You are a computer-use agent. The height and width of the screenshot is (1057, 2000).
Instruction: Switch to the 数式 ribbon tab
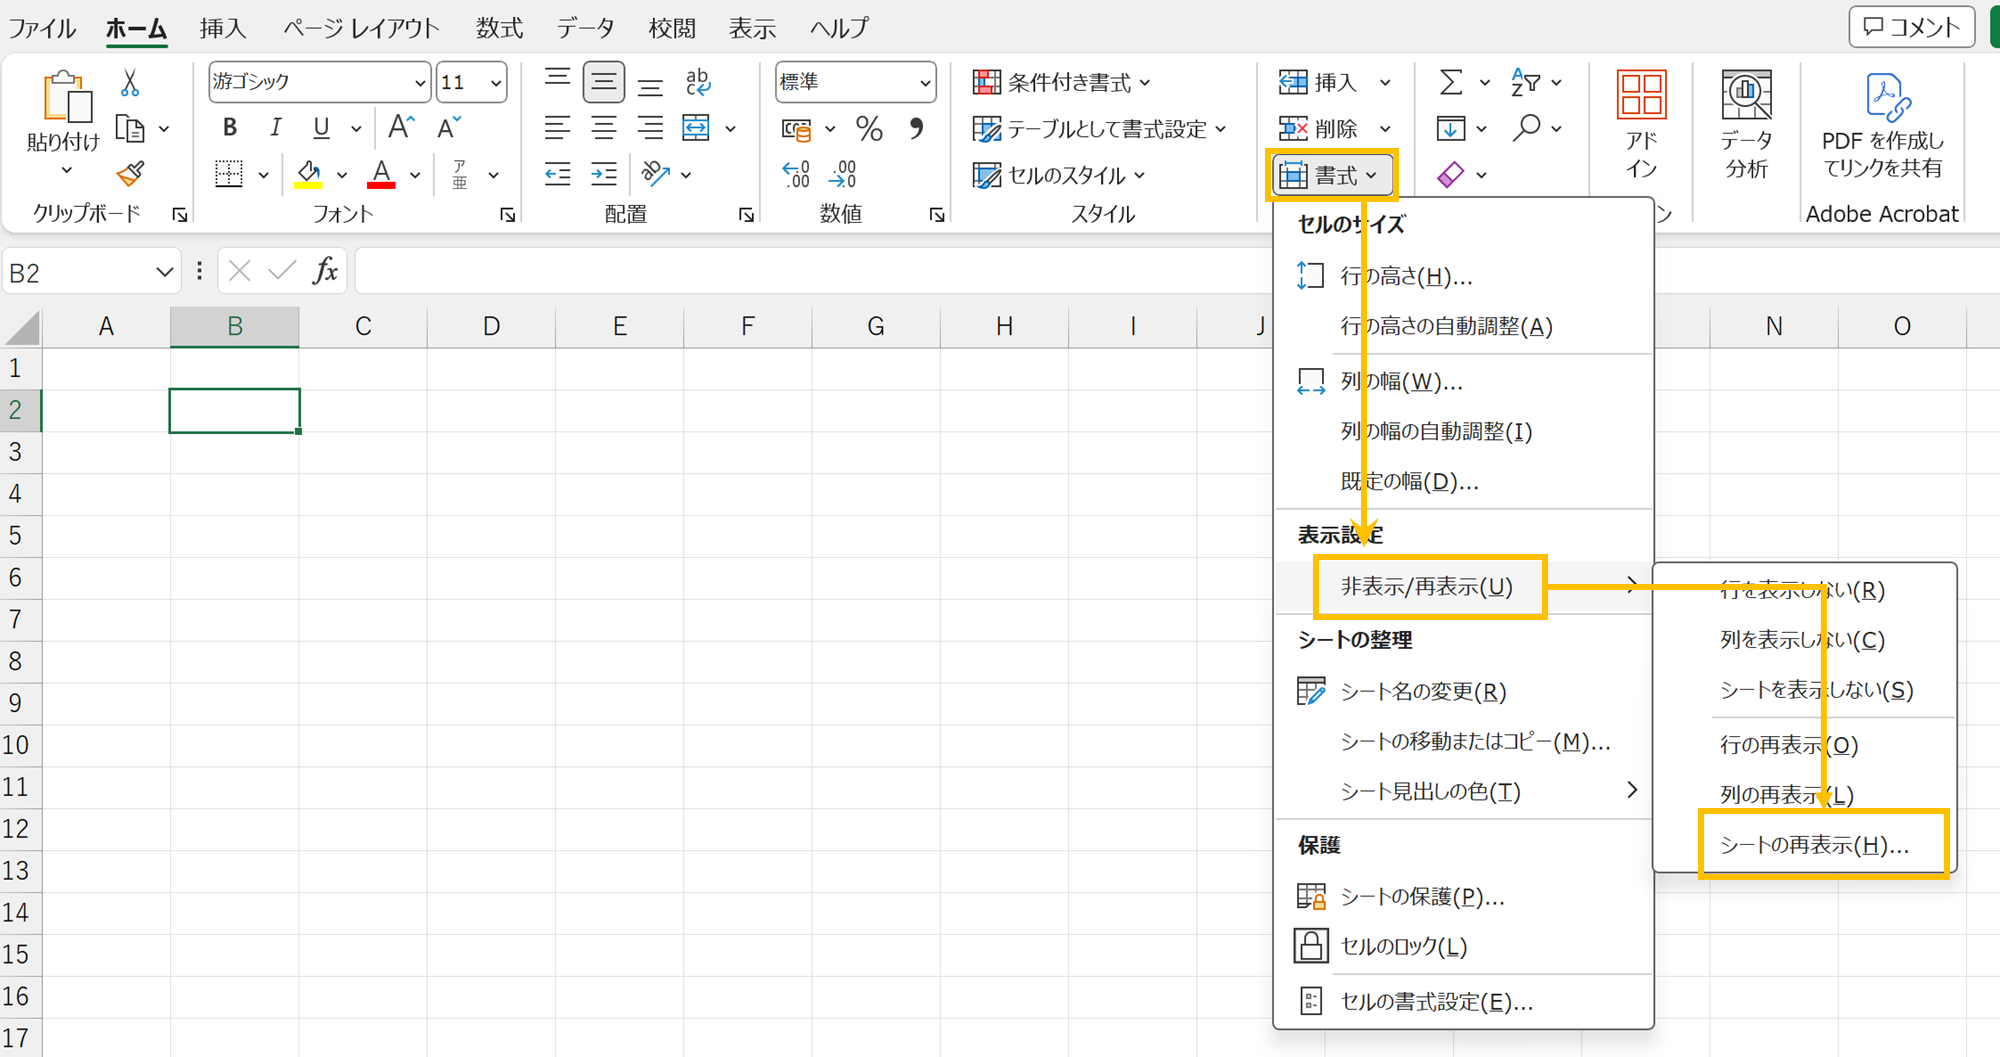pyautogui.click(x=499, y=28)
